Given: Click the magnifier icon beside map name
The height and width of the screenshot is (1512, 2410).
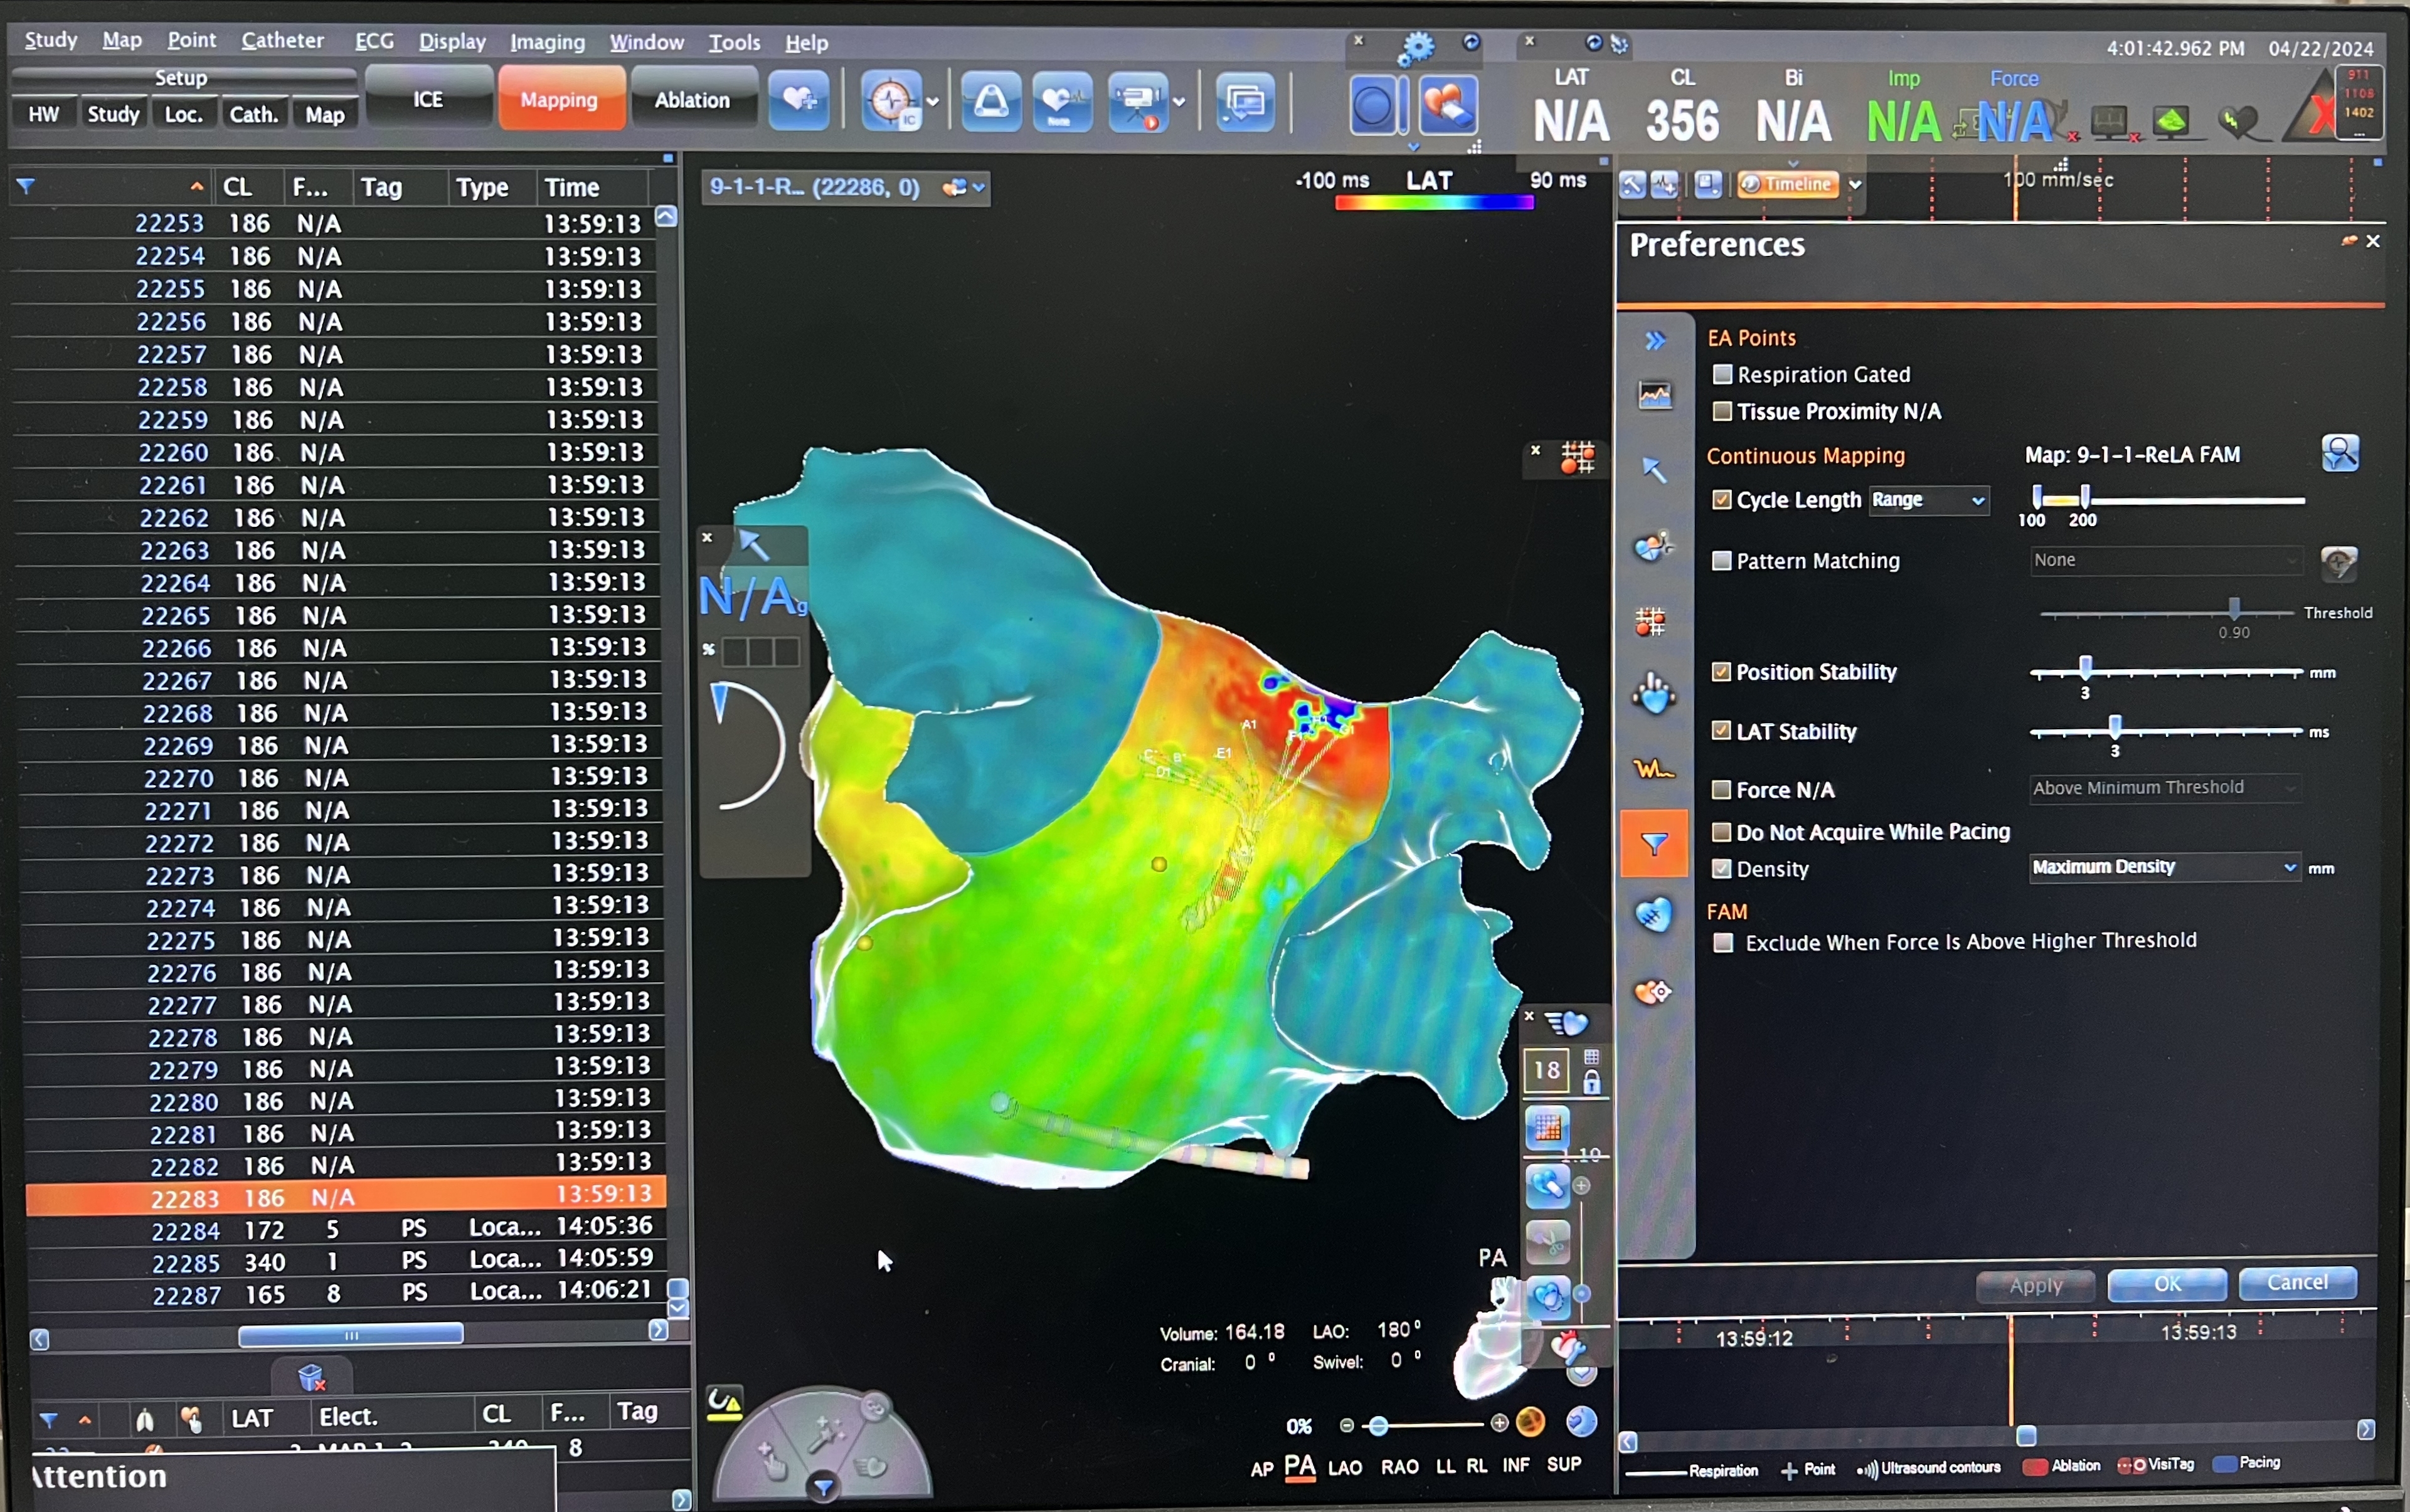Looking at the screenshot, I should [x=2340, y=453].
